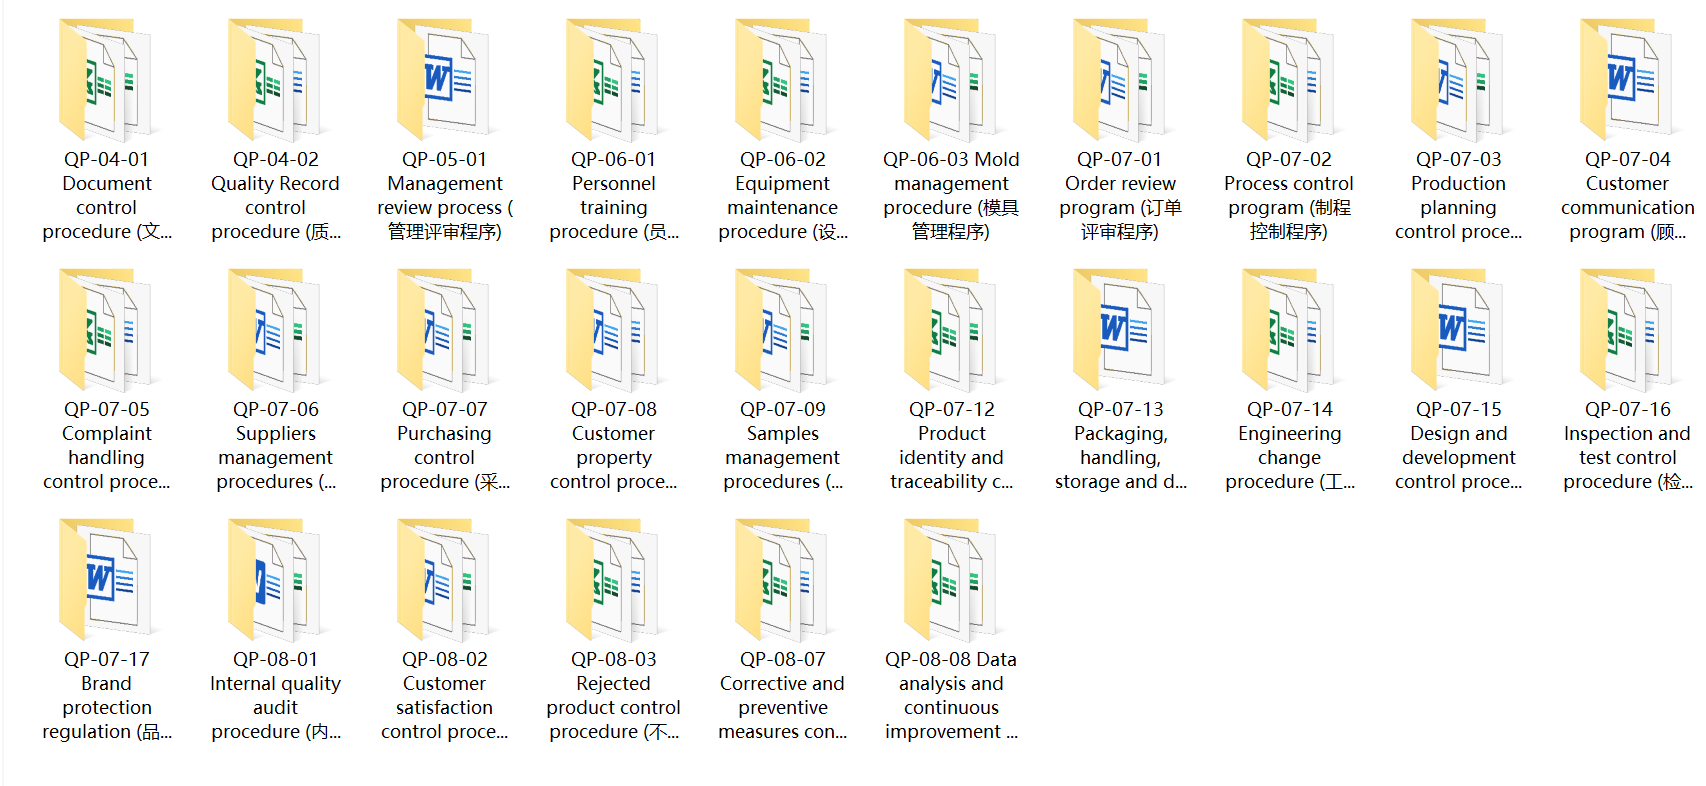1706x786 pixels.
Task: Click the label text 'QP-08-07 Corrective and preventive measures'
Action: click(782, 695)
